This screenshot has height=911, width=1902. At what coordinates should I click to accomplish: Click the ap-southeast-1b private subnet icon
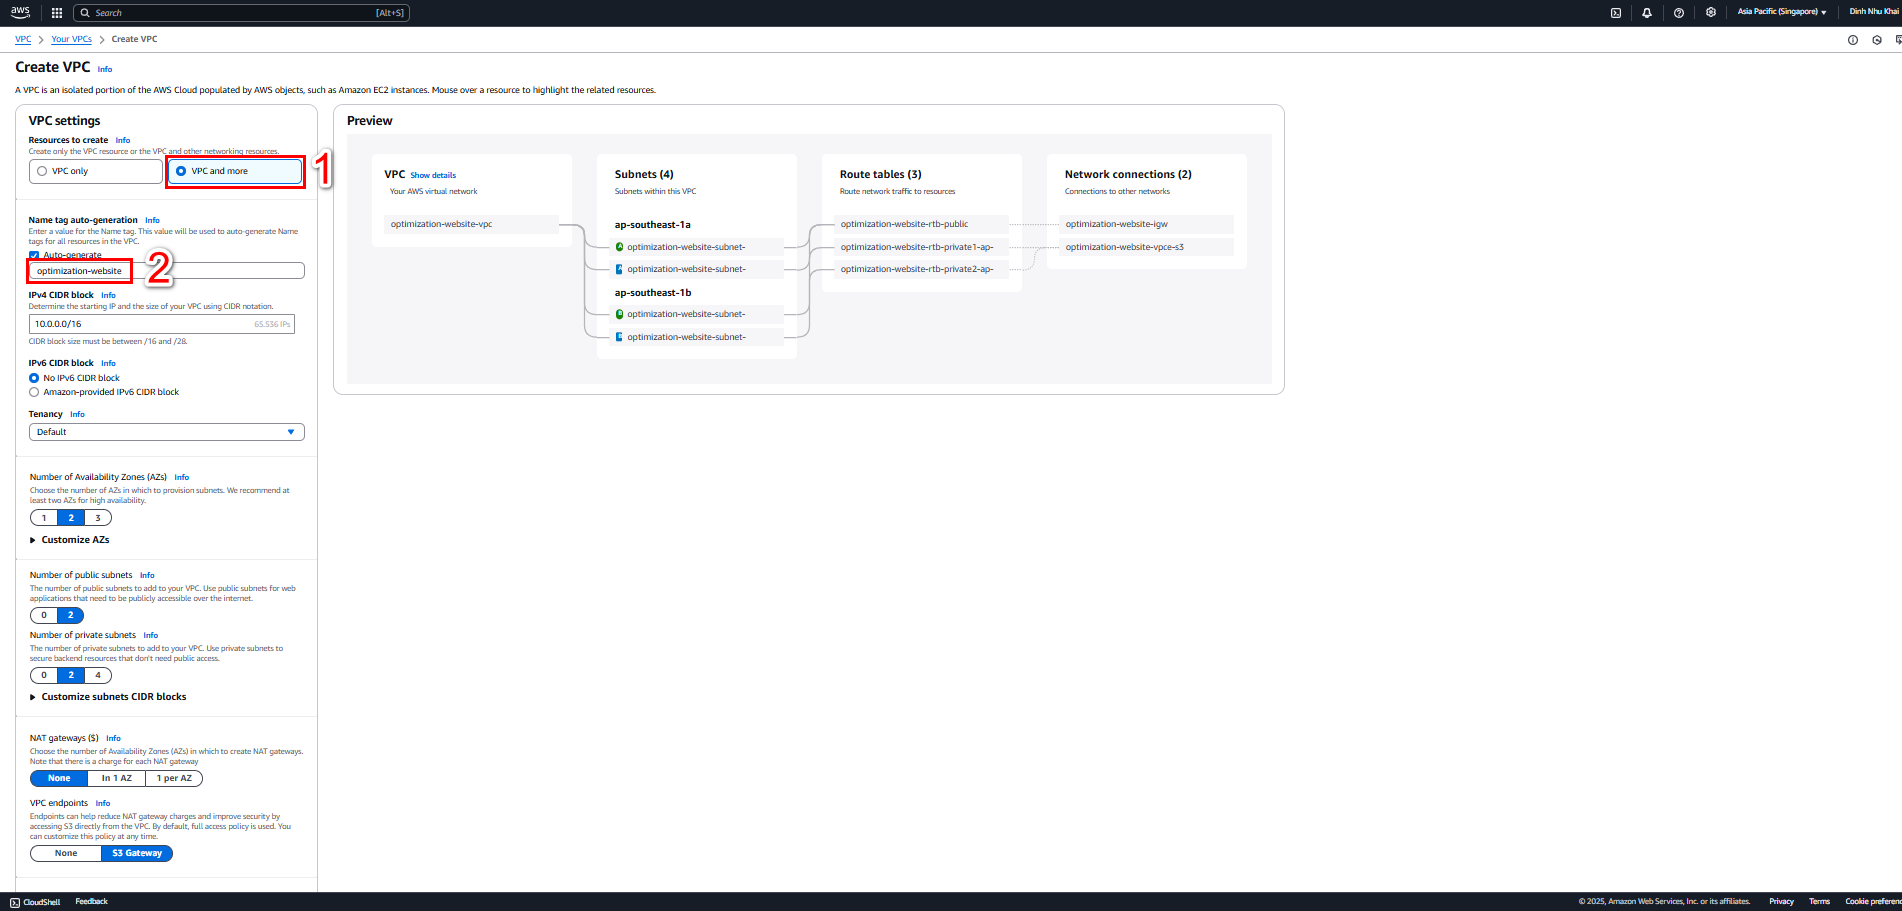click(x=619, y=337)
